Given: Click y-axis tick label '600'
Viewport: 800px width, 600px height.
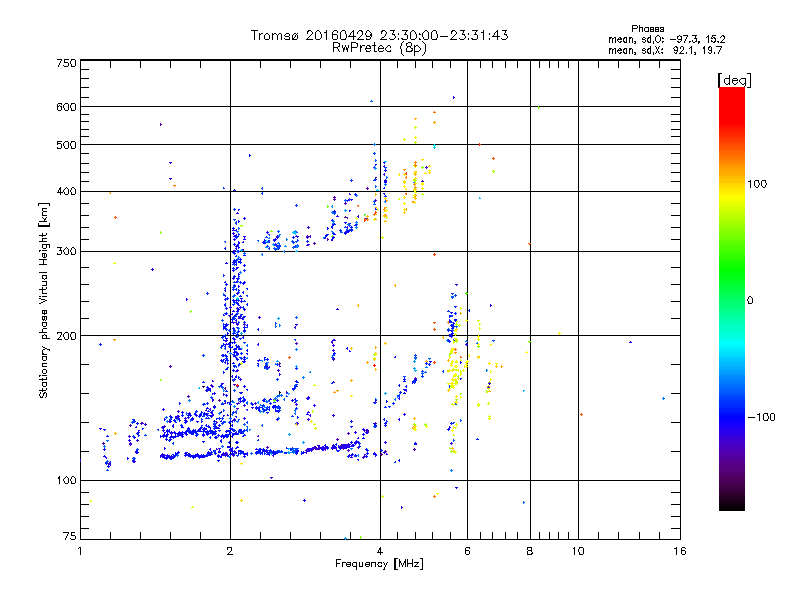Looking at the screenshot, I should pos(67,107).
